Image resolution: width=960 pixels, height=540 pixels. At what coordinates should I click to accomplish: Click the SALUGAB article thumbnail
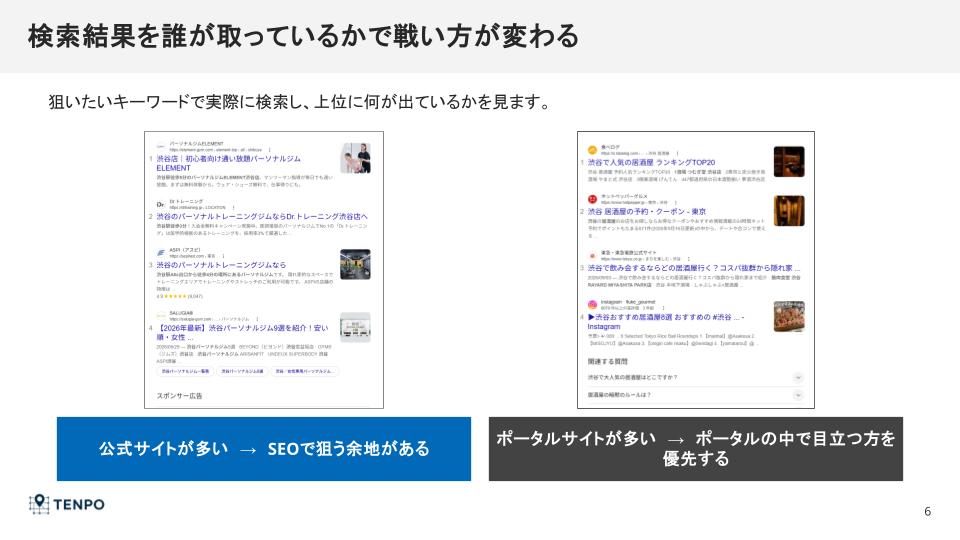coord(355,328)
